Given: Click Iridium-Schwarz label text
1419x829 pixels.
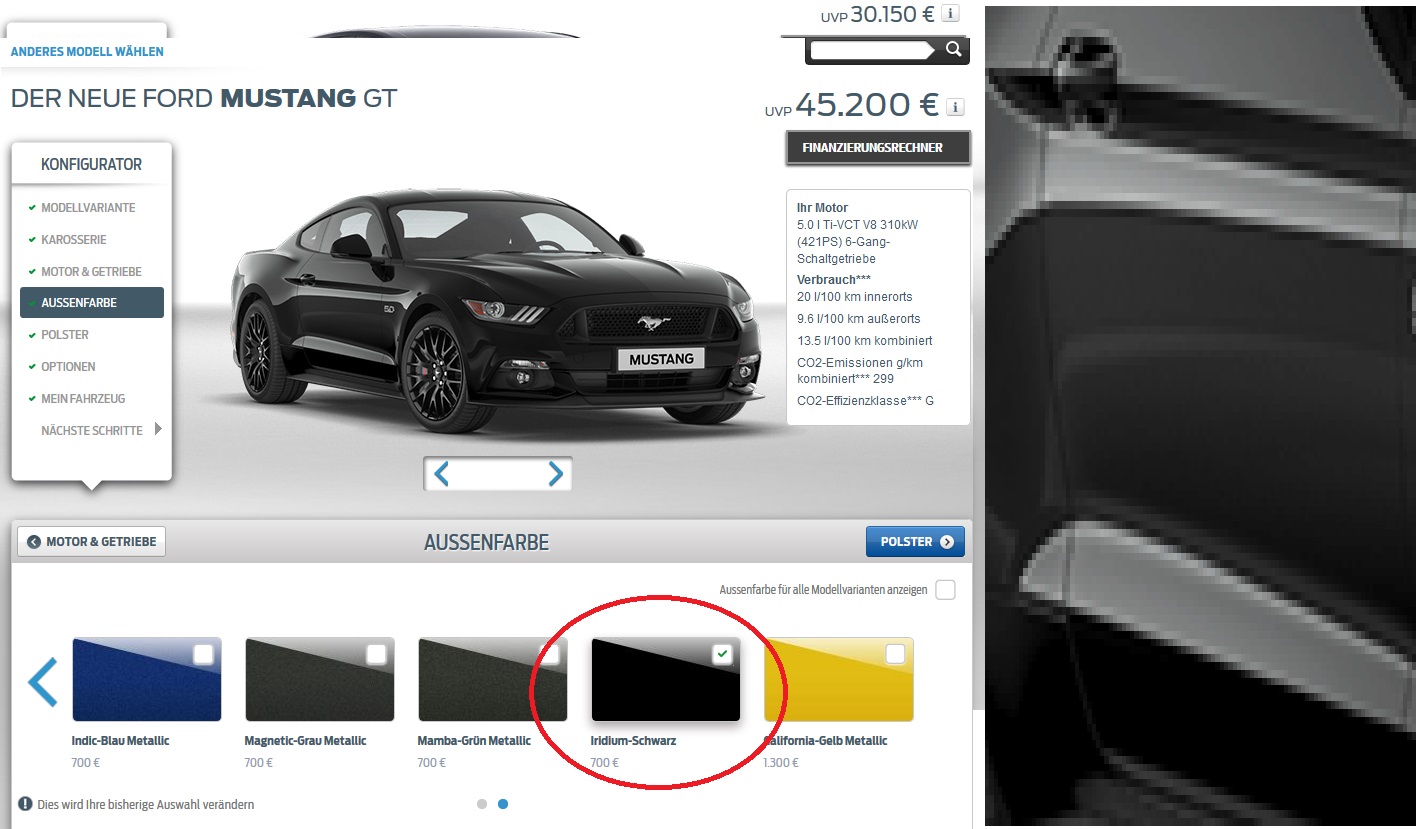Looking at the screenshot, I should point(633,741).
